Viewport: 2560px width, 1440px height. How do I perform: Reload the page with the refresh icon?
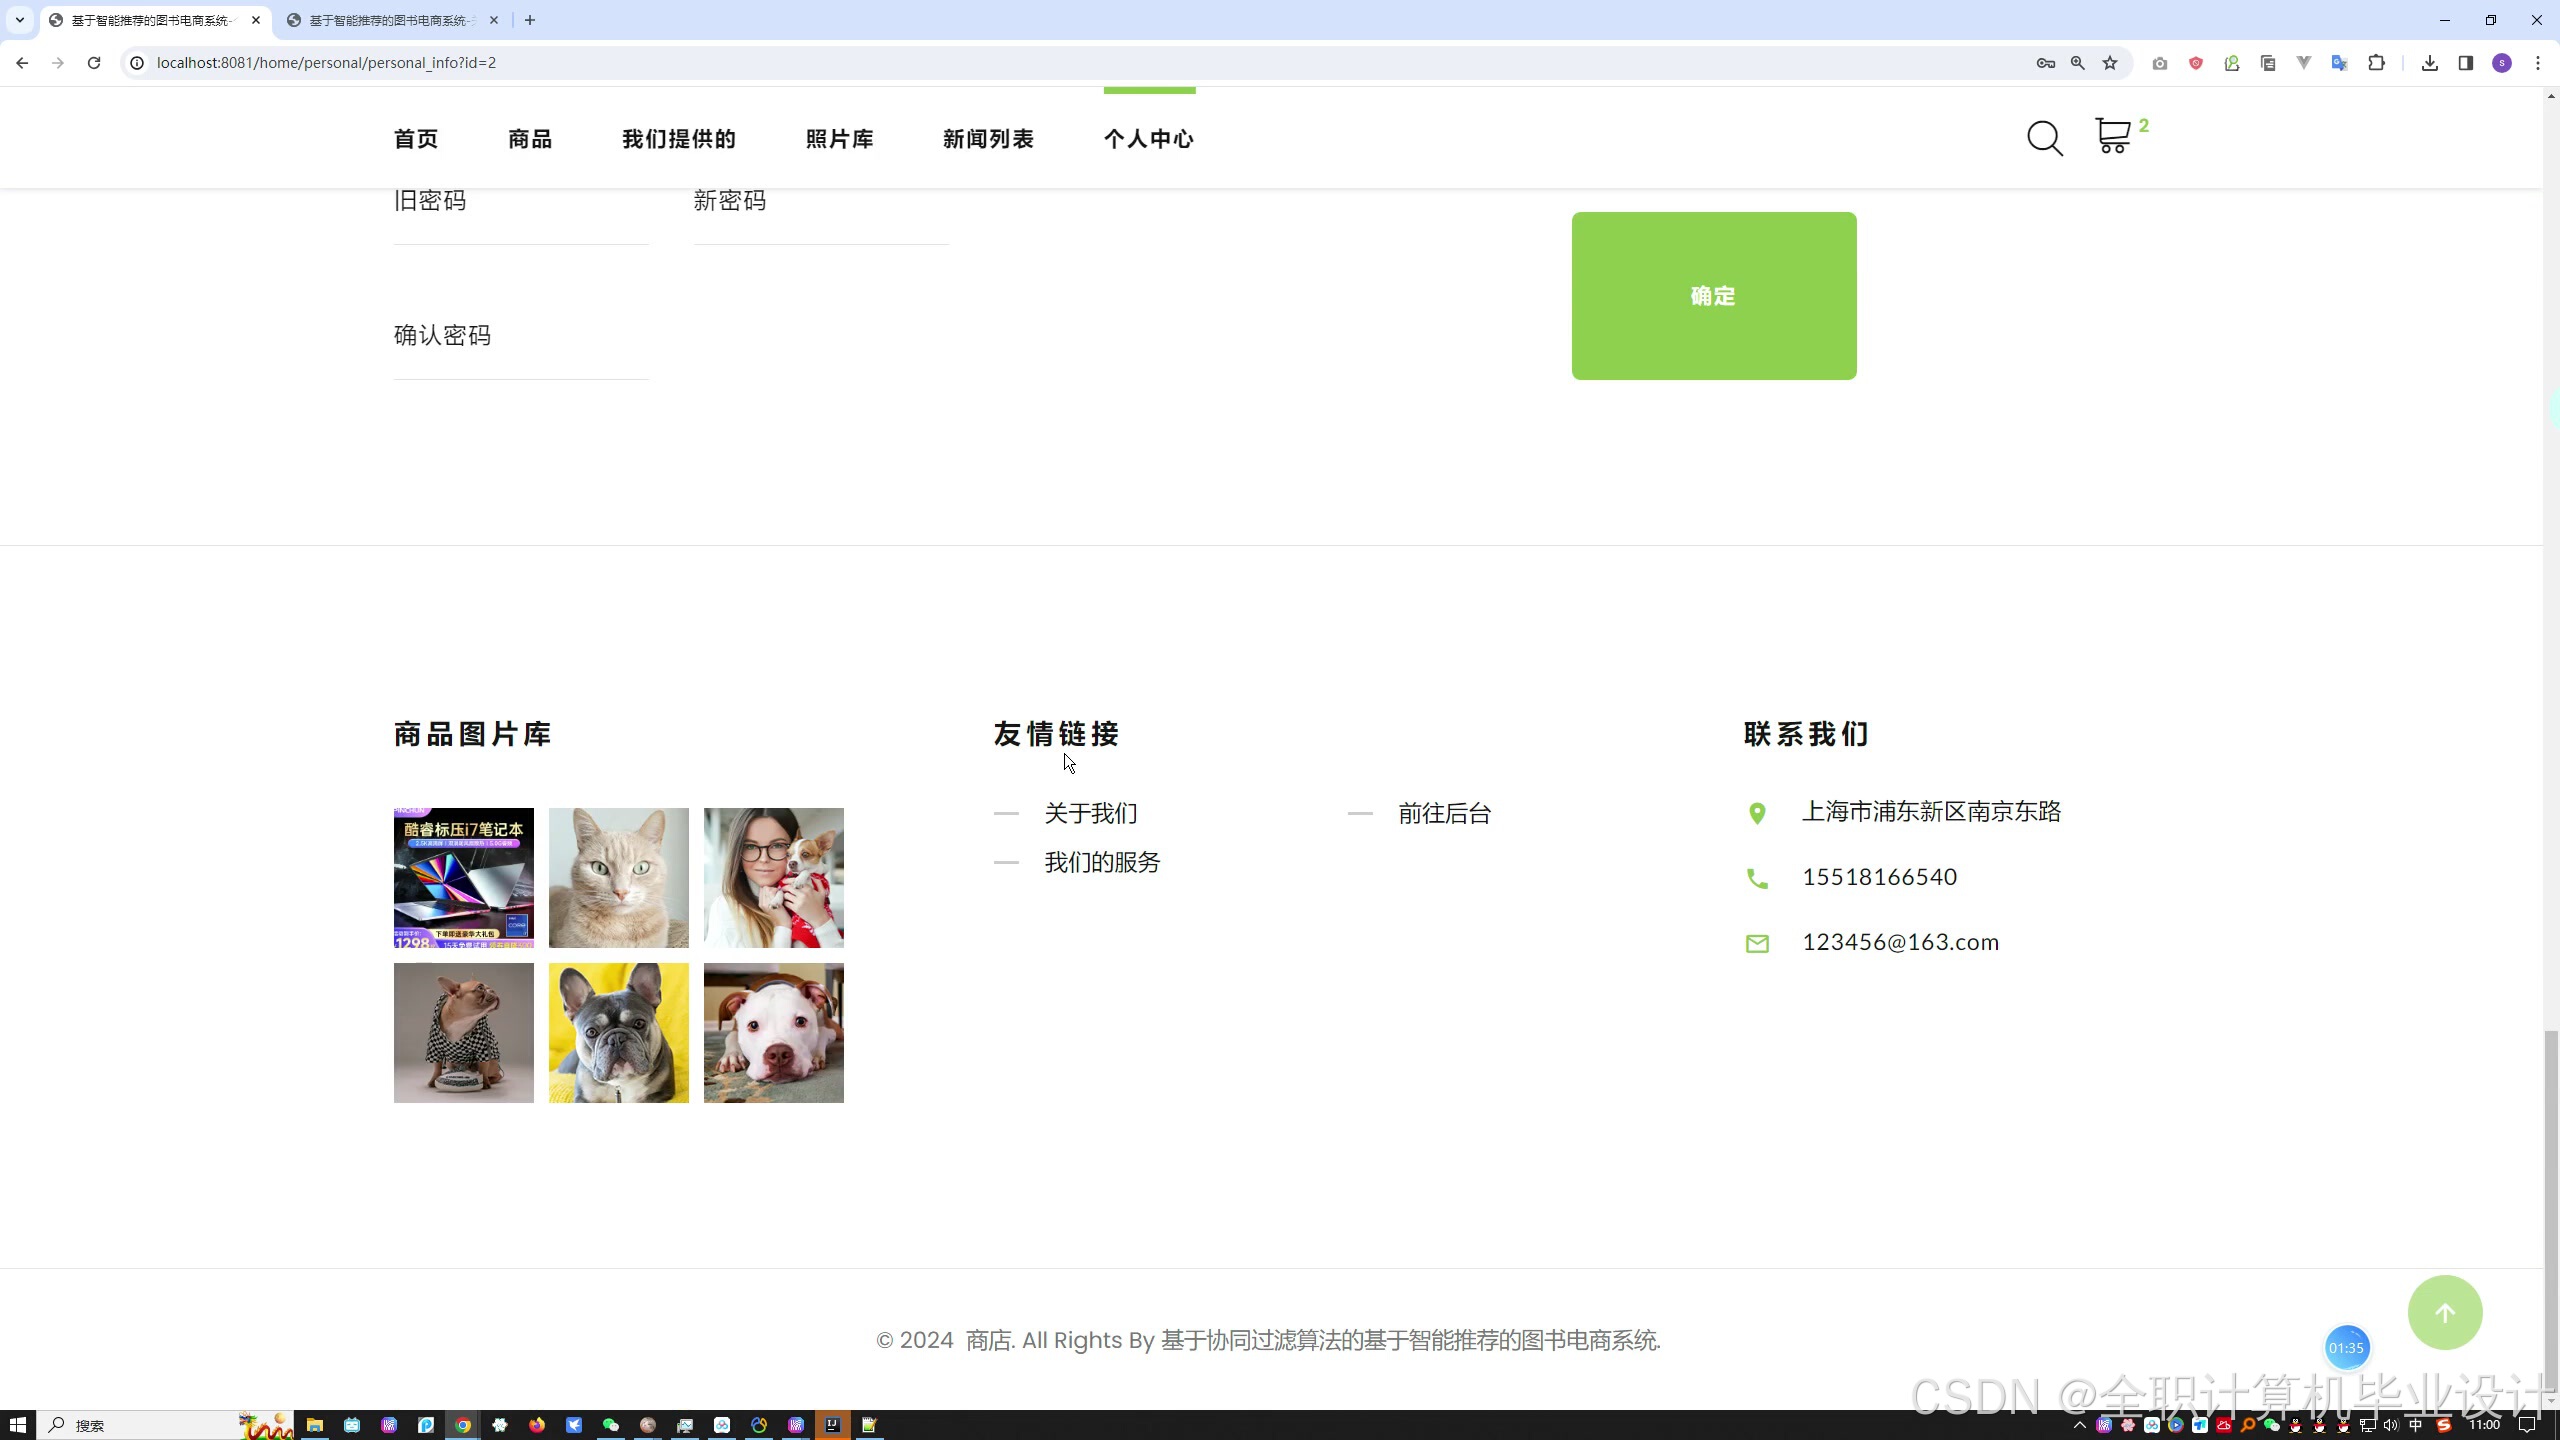94,63
